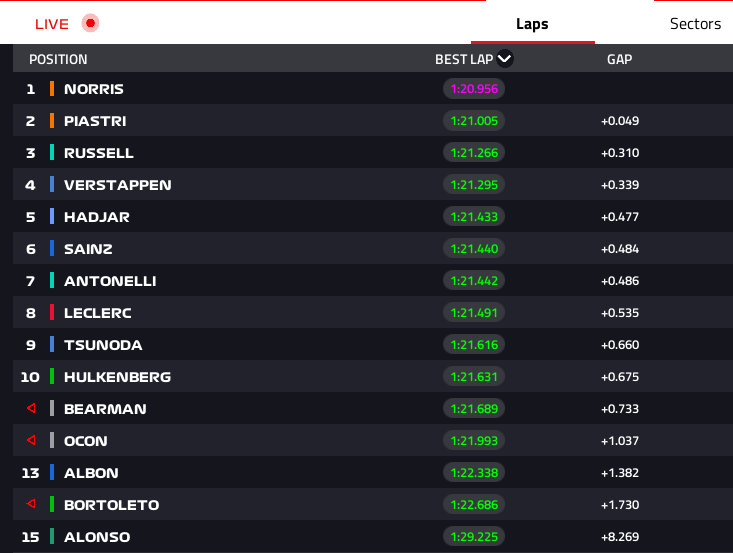The height and width of the screenshot is (553, 733).
Task: Select Norris's purple 1:20.956 lap time
Action: [474, 89]
